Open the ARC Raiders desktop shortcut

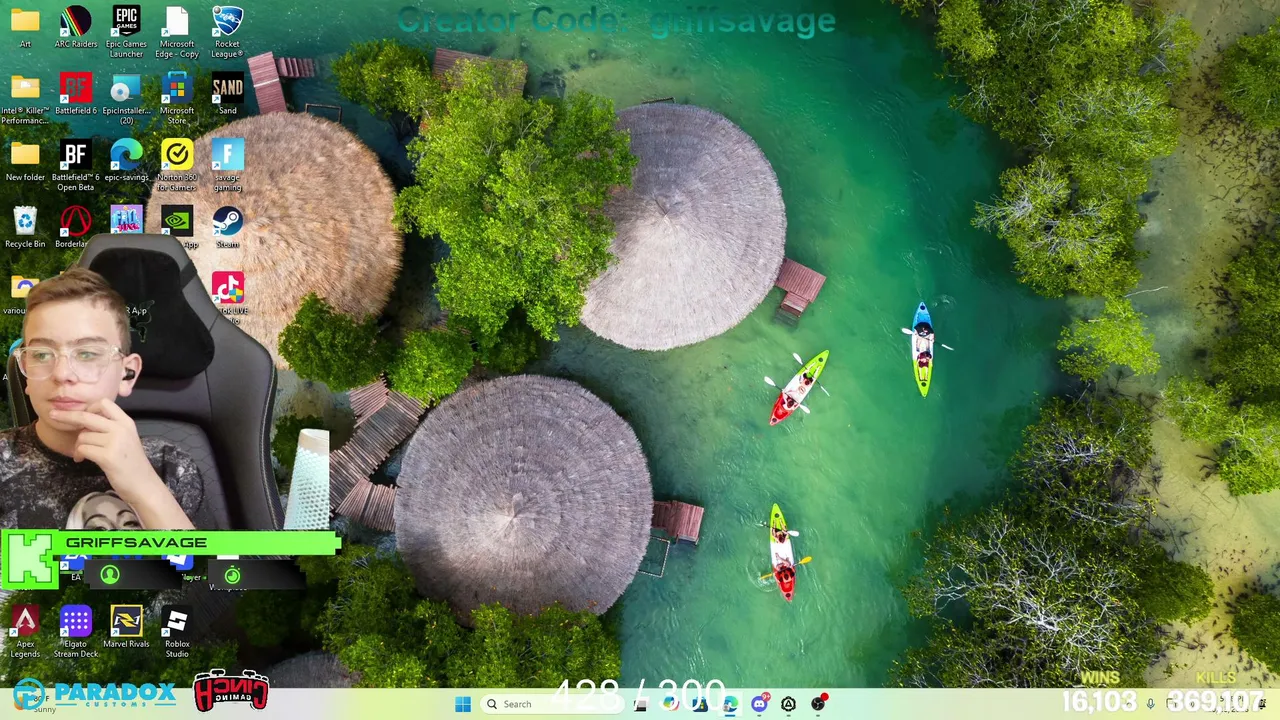tap(76, 27)
